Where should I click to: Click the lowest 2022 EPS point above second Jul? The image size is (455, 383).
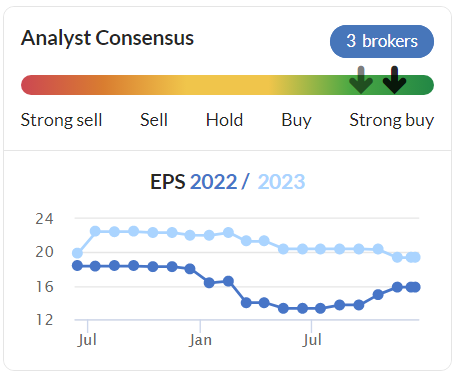[x=302, y=308]
